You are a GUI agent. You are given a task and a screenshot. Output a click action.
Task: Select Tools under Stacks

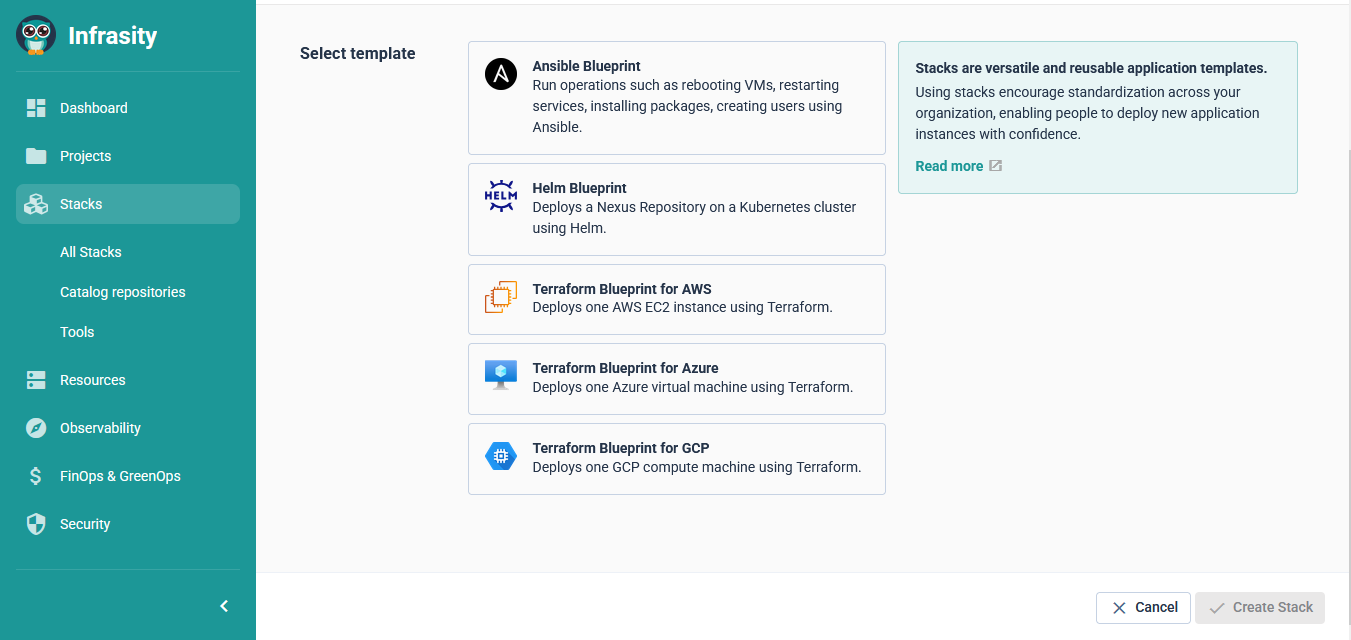coord(77,332)
